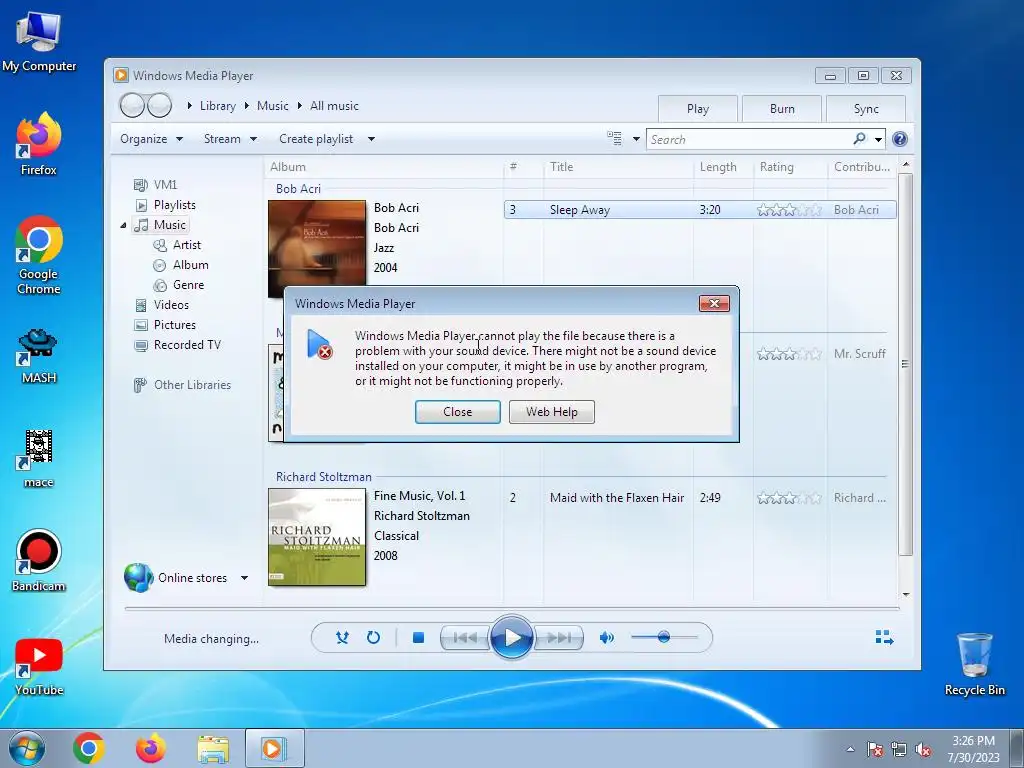
Task: Skip to the next track
Action: click(x=558, y=637)
